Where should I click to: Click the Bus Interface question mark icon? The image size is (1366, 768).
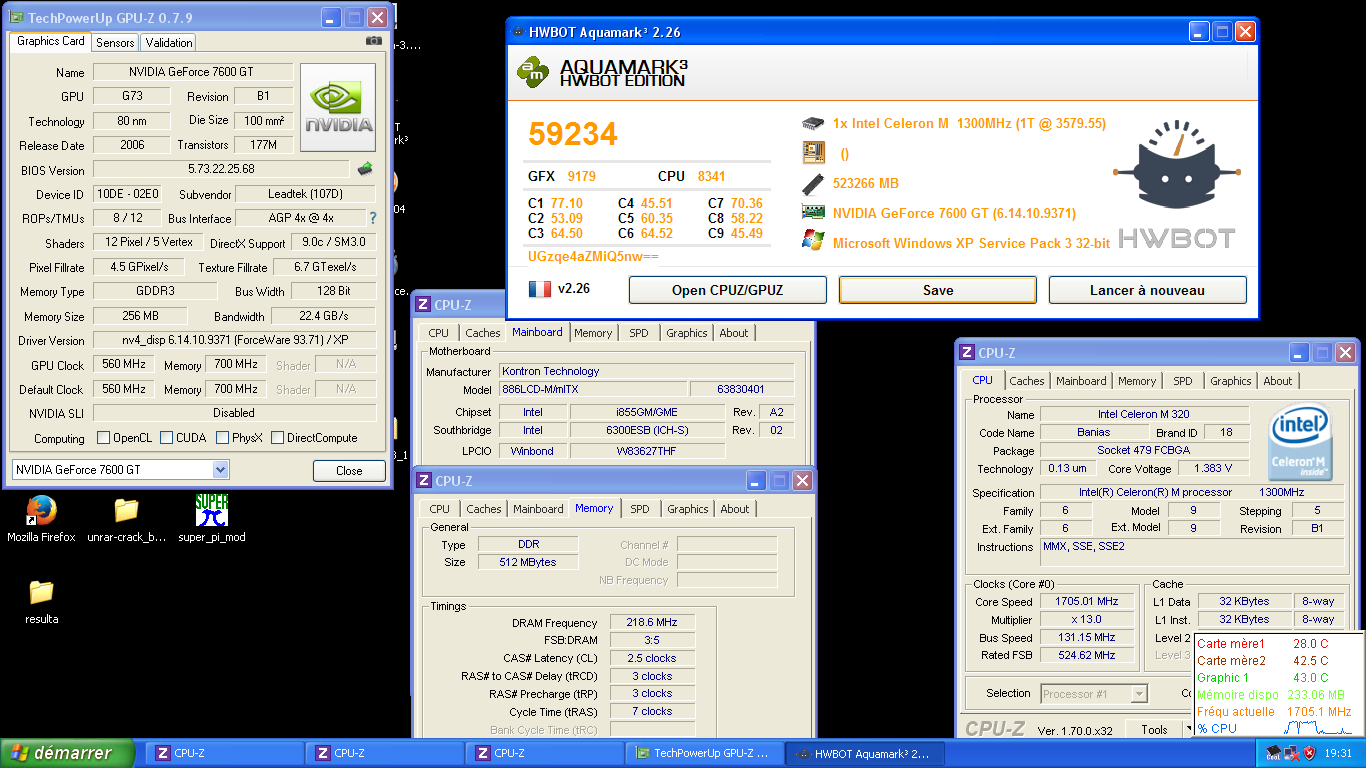tap(373, 218)
